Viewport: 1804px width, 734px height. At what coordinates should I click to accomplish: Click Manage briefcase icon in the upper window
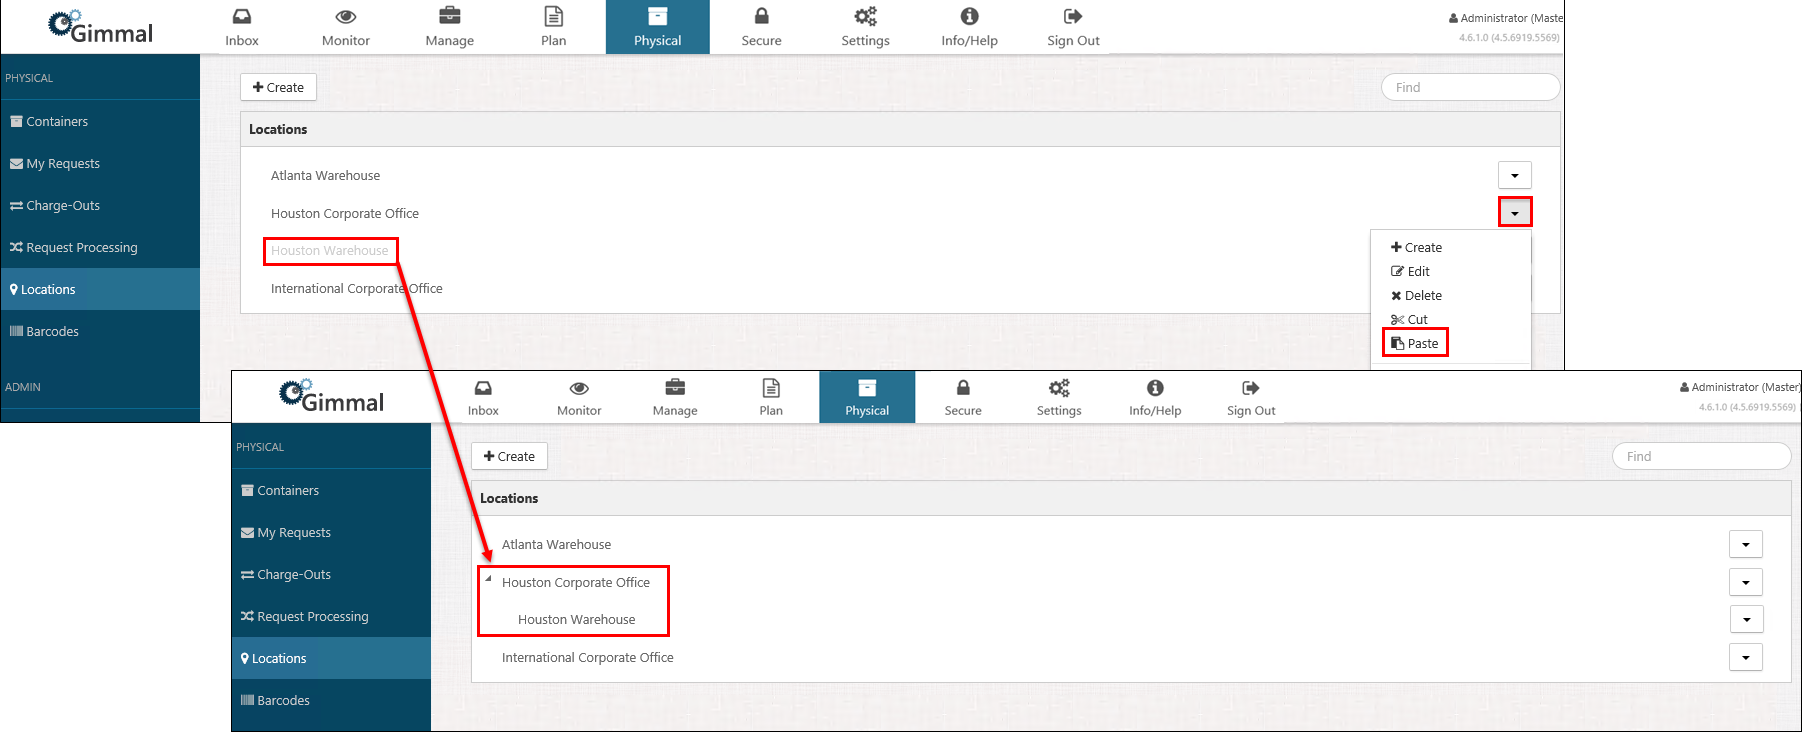pos(450,17)
